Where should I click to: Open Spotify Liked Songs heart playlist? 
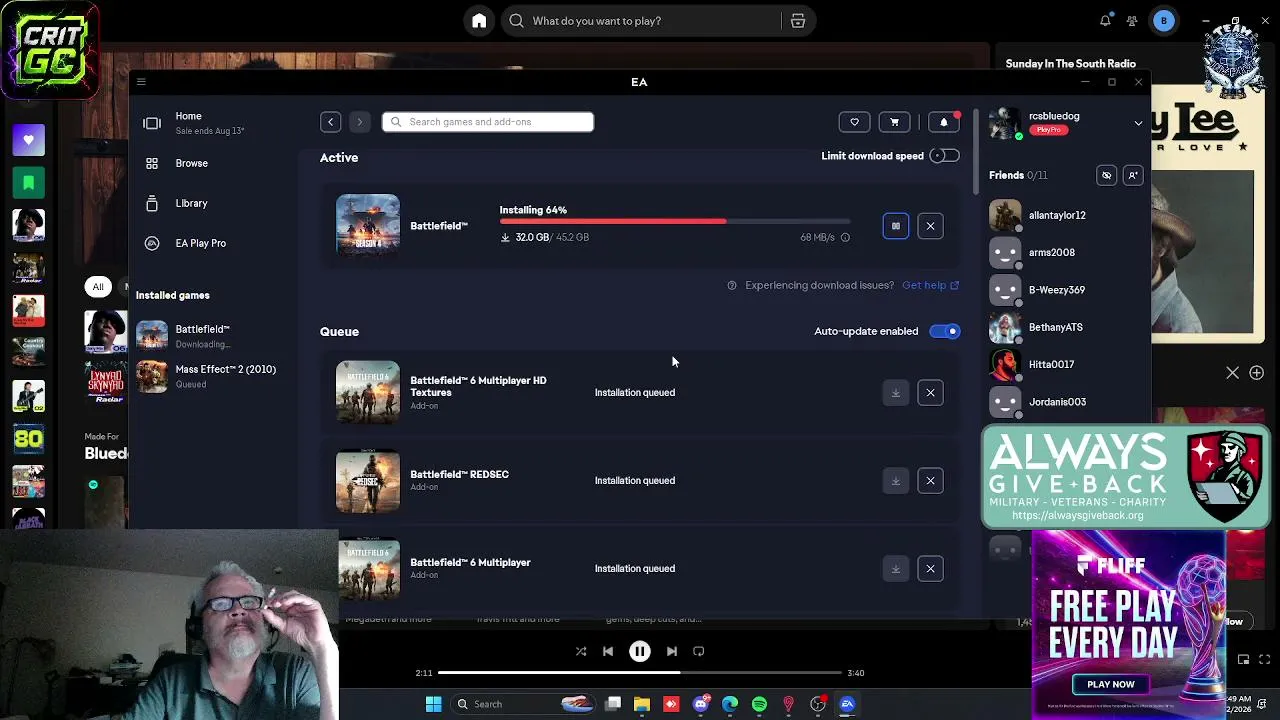pos(29,140)
